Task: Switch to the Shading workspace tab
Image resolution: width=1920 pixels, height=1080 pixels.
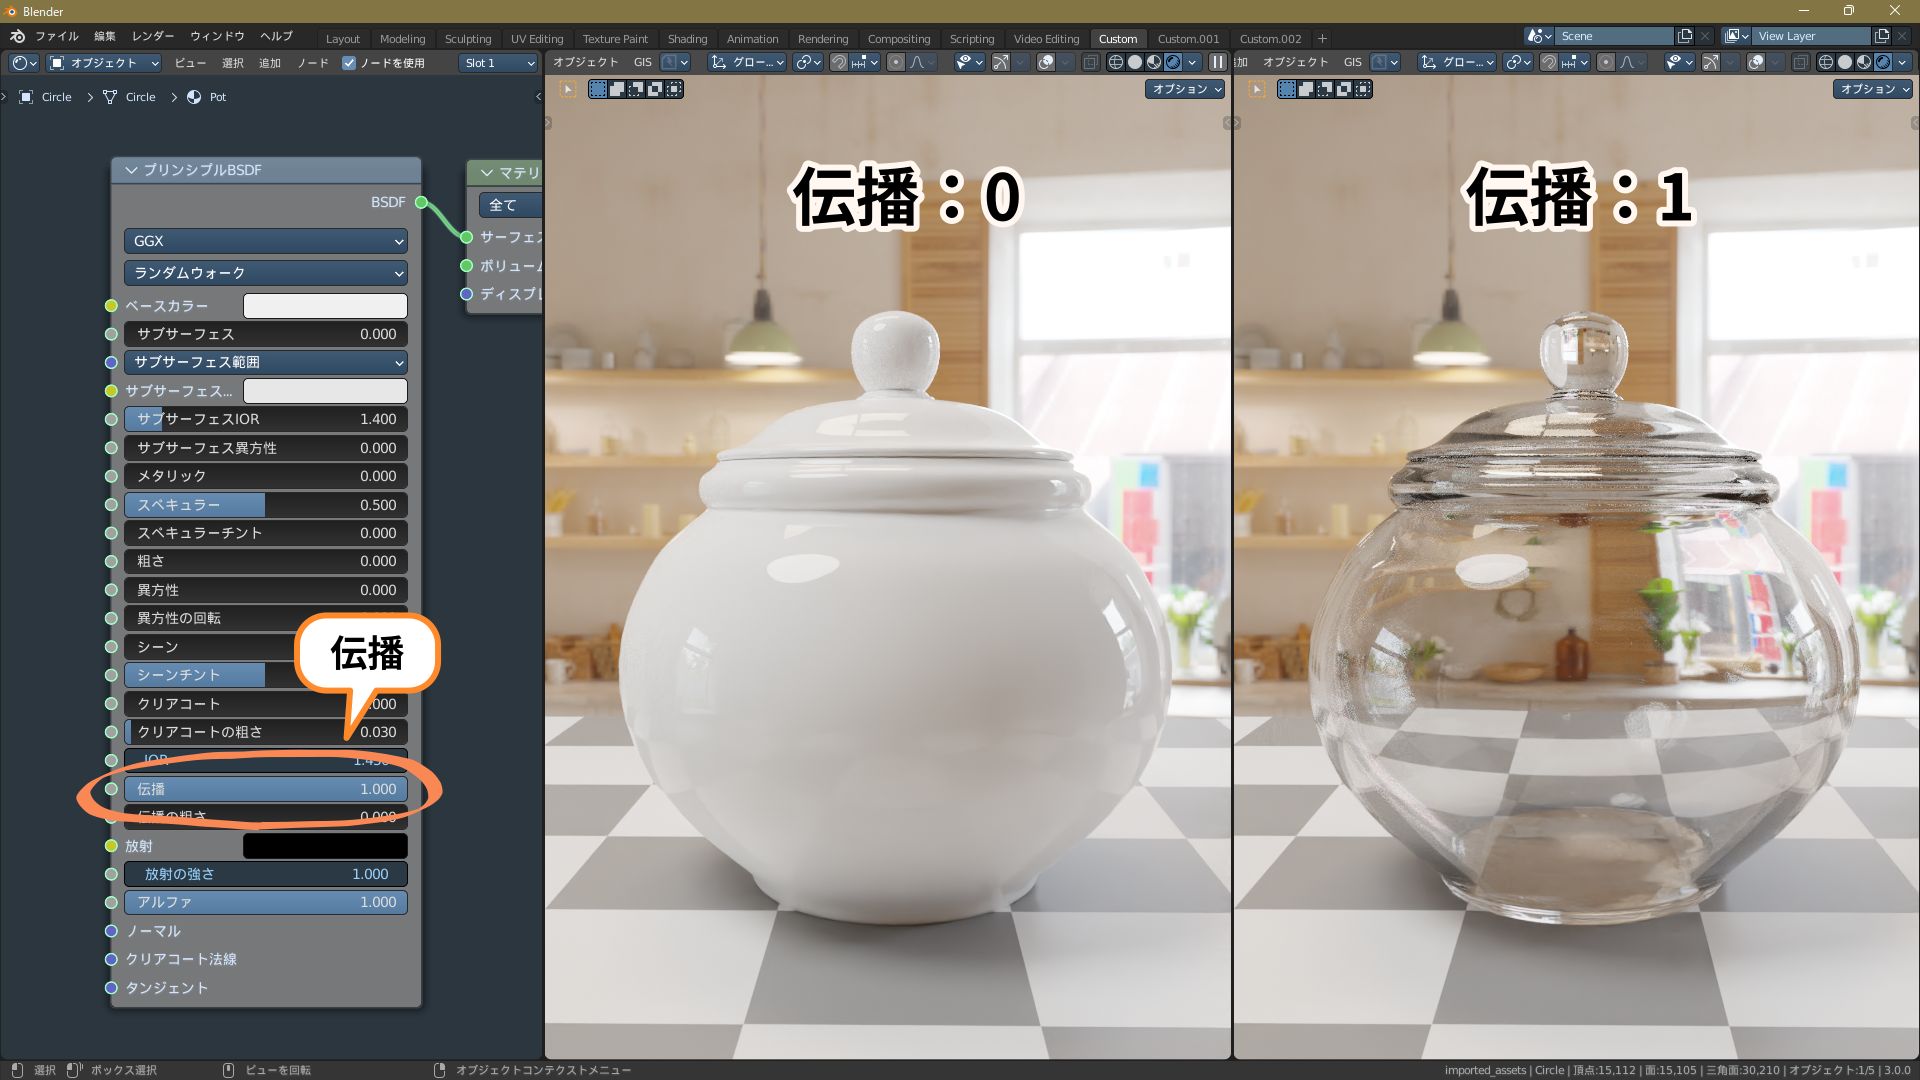Action: (x=687, y=39)
